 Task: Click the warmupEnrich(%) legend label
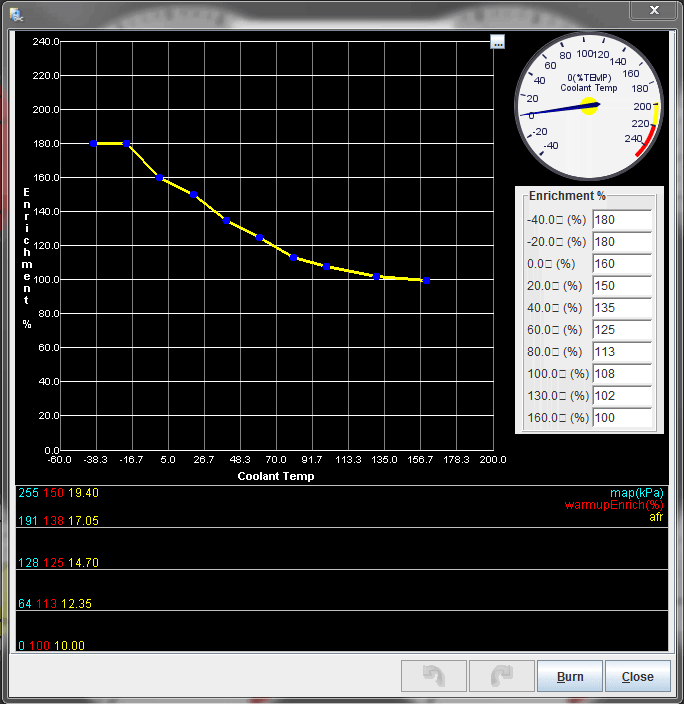point(613,505)
